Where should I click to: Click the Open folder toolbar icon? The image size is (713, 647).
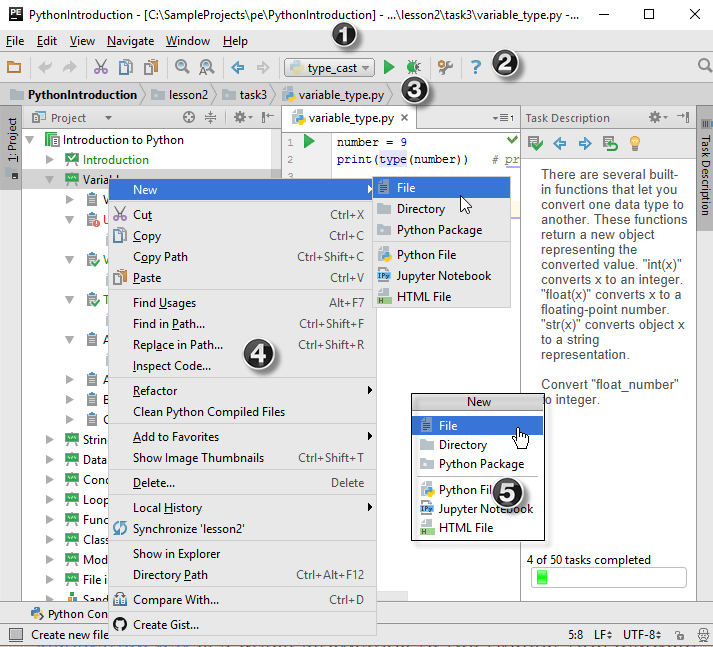(14, 68)
